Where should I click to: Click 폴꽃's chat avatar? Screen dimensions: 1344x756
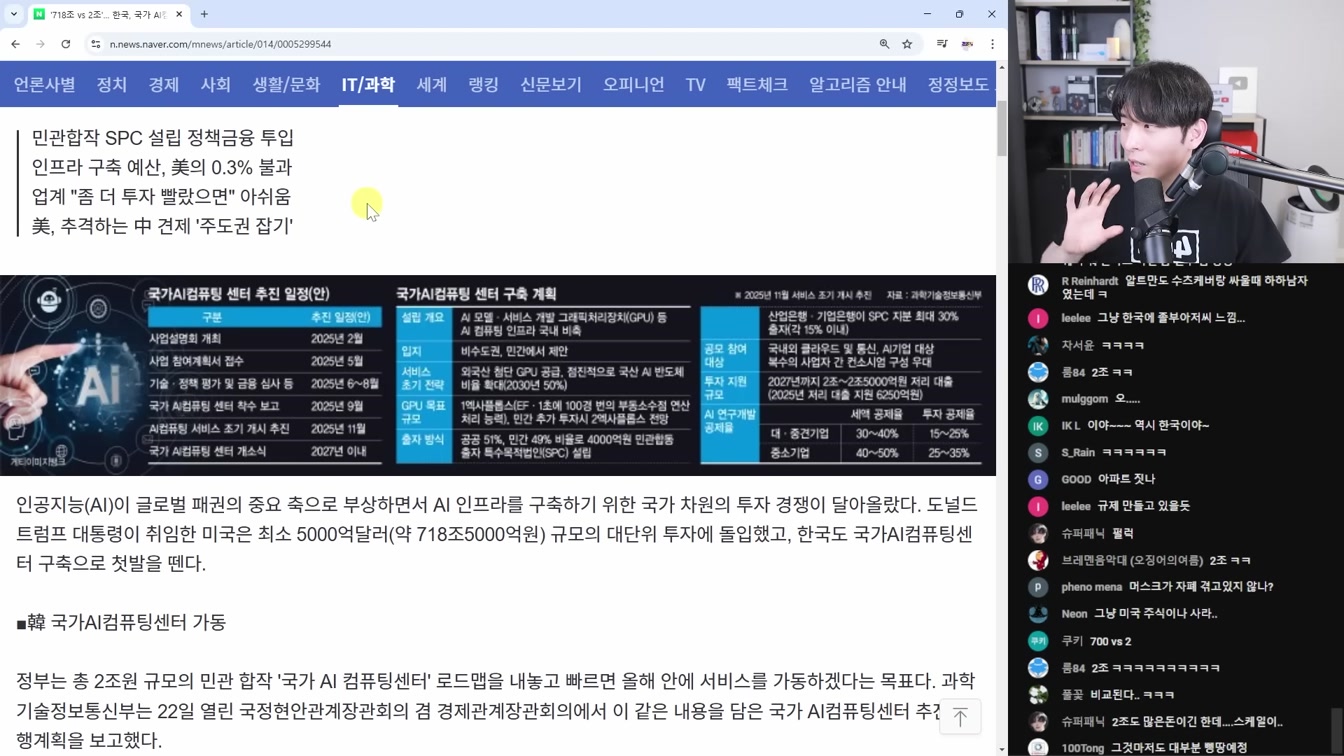click(1038, 694)
